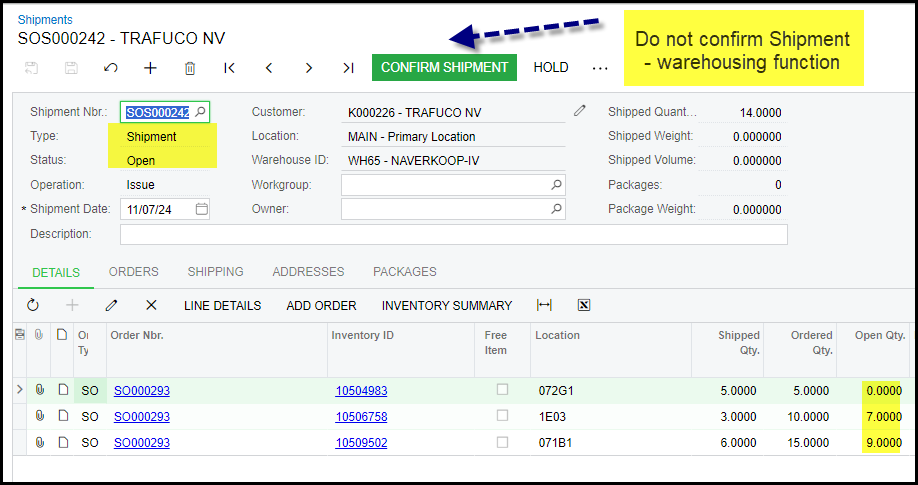This screenshot has height=485, width=918.
Task: Delete the shipment using the trash icon
Action: [x=190, y=68]
